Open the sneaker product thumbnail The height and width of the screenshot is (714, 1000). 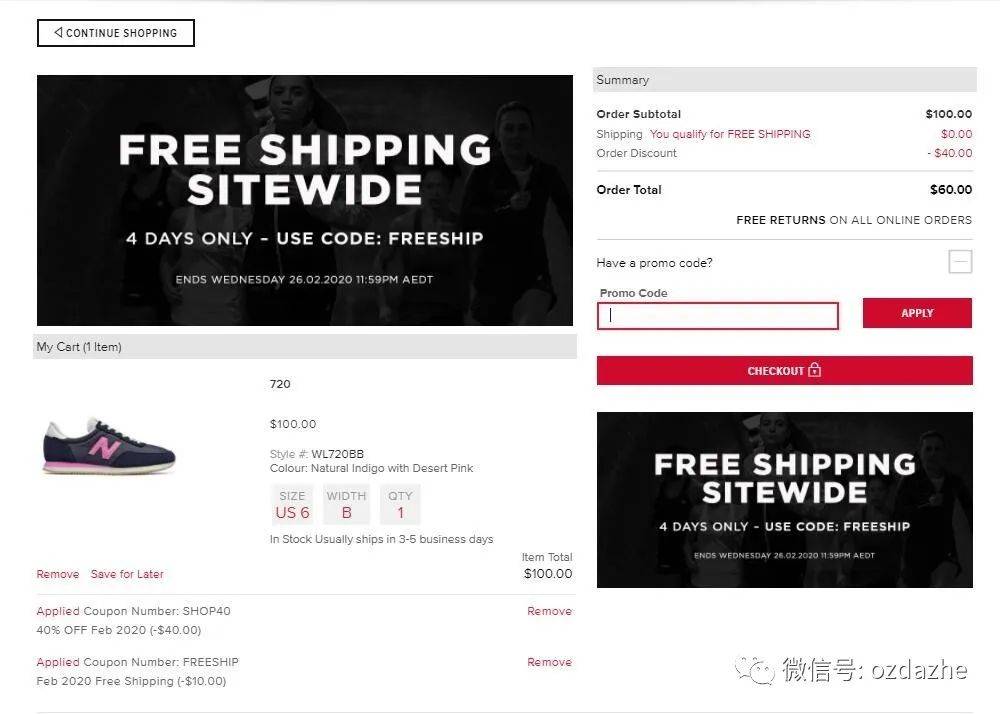(x=109, y=446)
